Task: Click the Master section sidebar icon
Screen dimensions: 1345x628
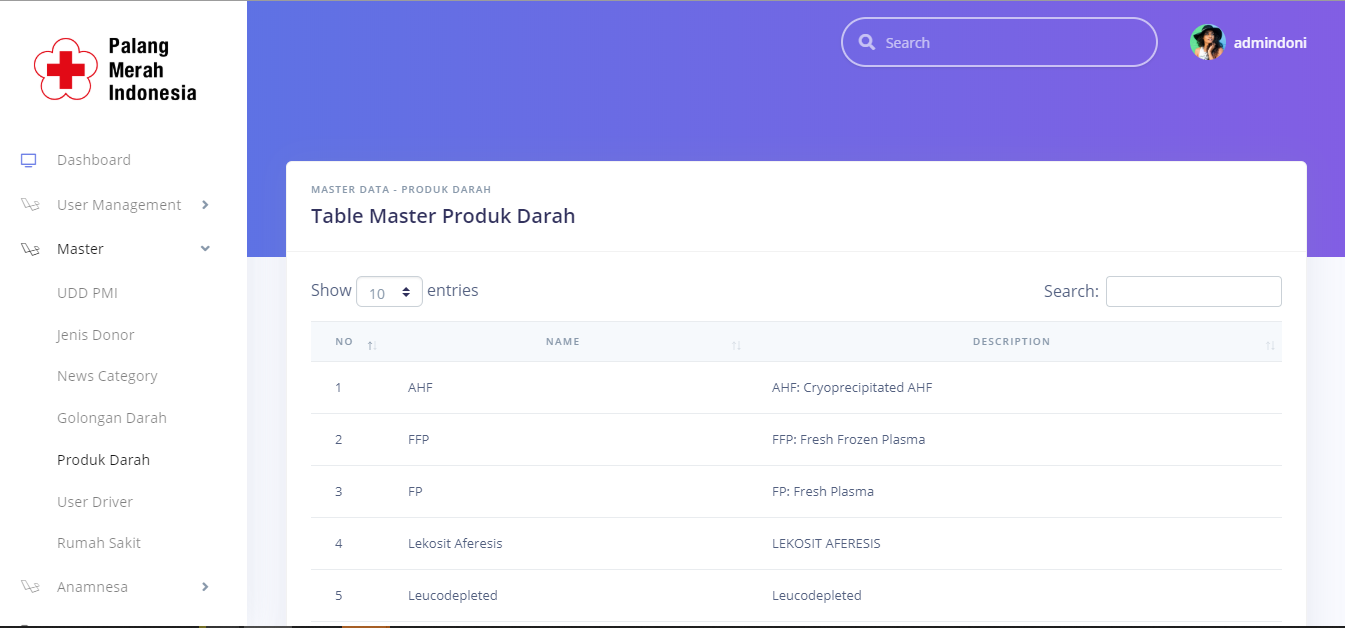Action: 30,249
